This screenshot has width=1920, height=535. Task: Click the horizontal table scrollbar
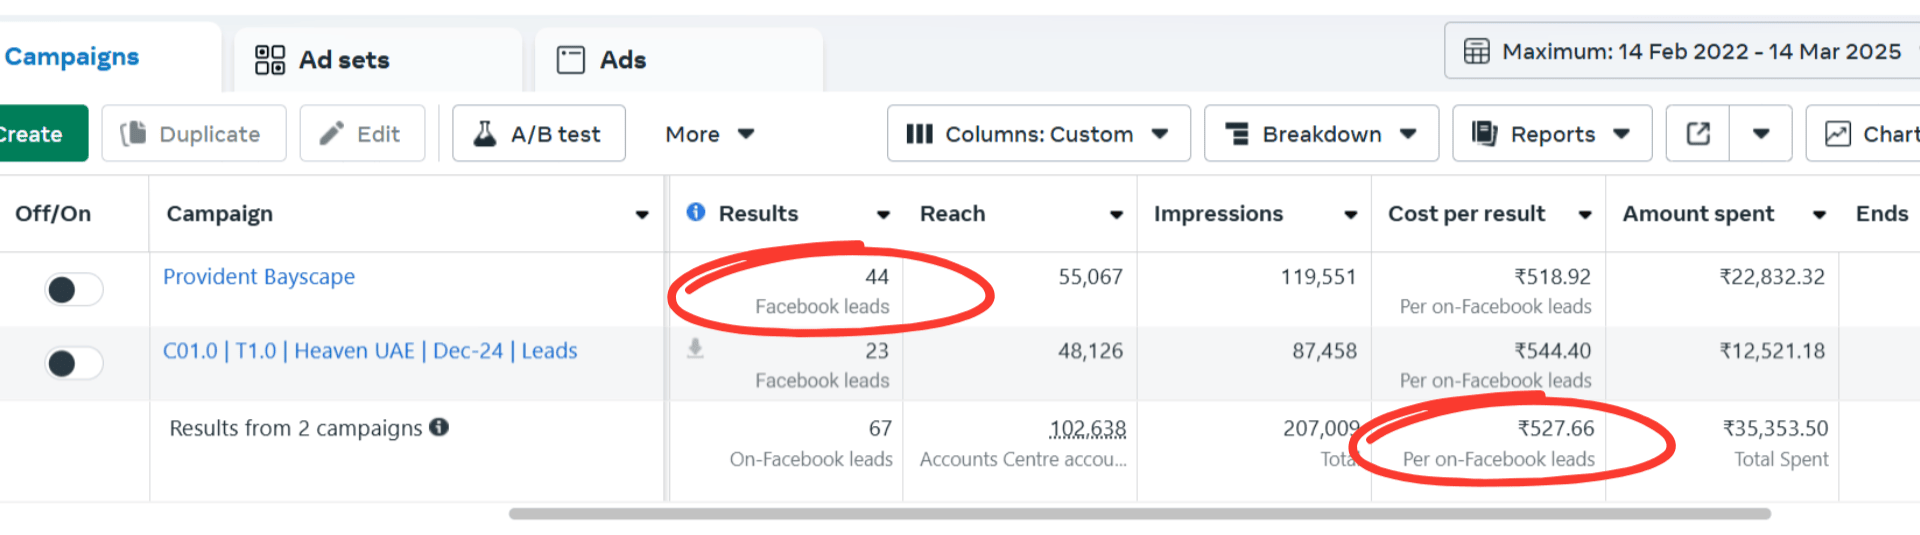pos(1139,514)
